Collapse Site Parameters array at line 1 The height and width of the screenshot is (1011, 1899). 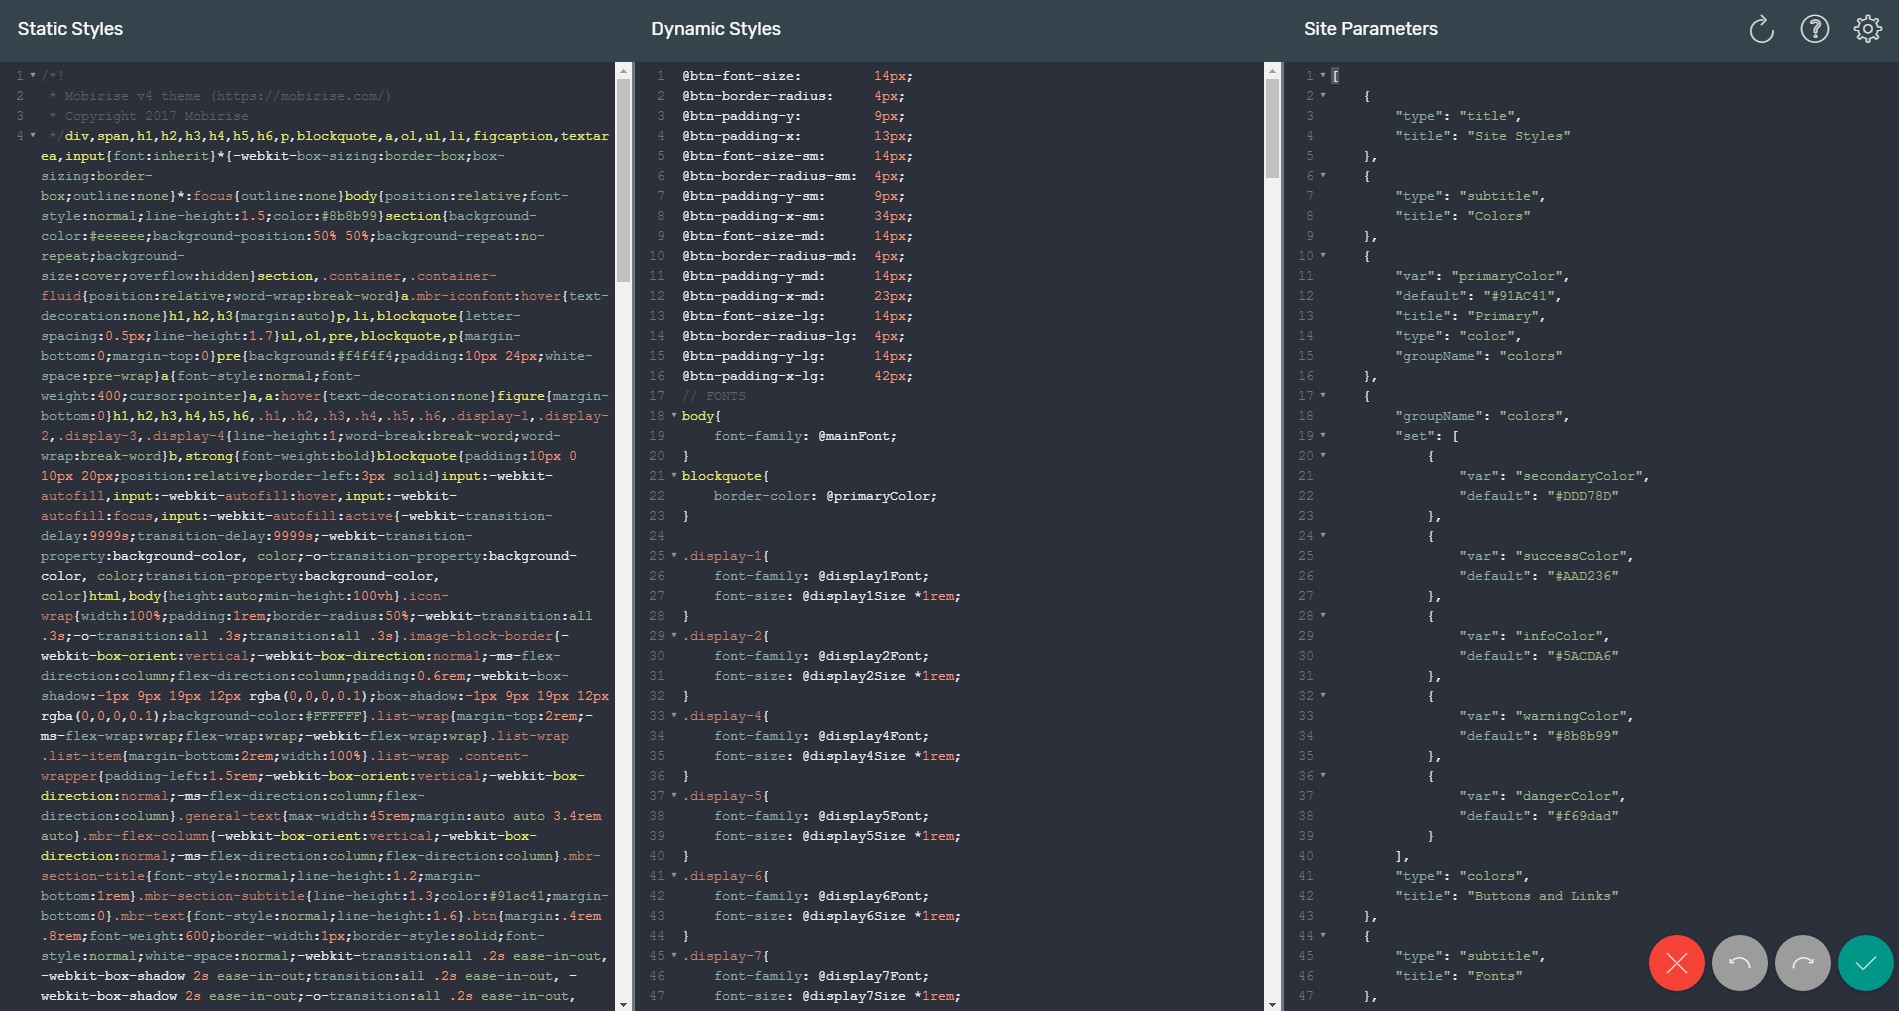1323,75
